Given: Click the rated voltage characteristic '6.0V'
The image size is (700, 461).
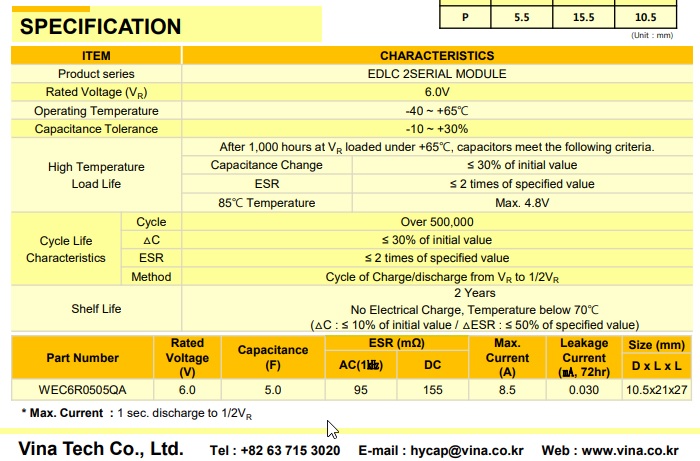Looking at the screenshot, I should click(x=437, y=92).
